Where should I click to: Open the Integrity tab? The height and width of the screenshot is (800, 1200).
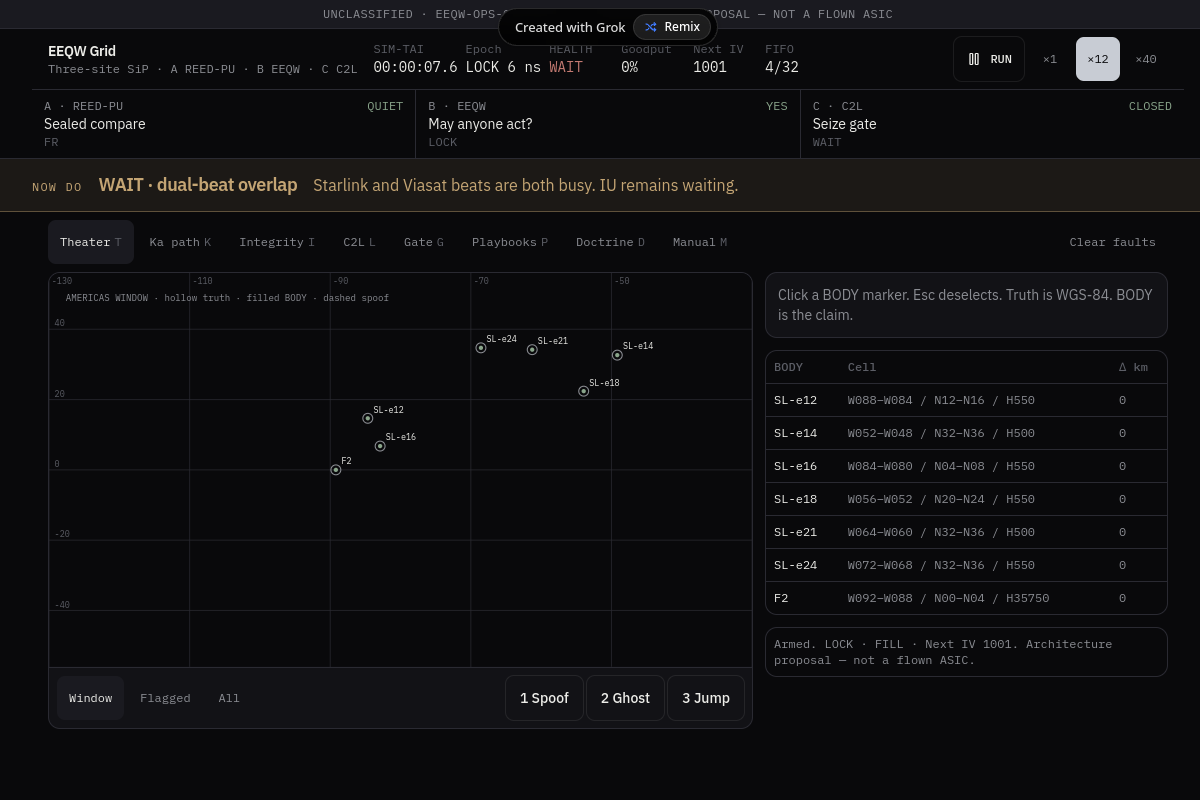277,242
